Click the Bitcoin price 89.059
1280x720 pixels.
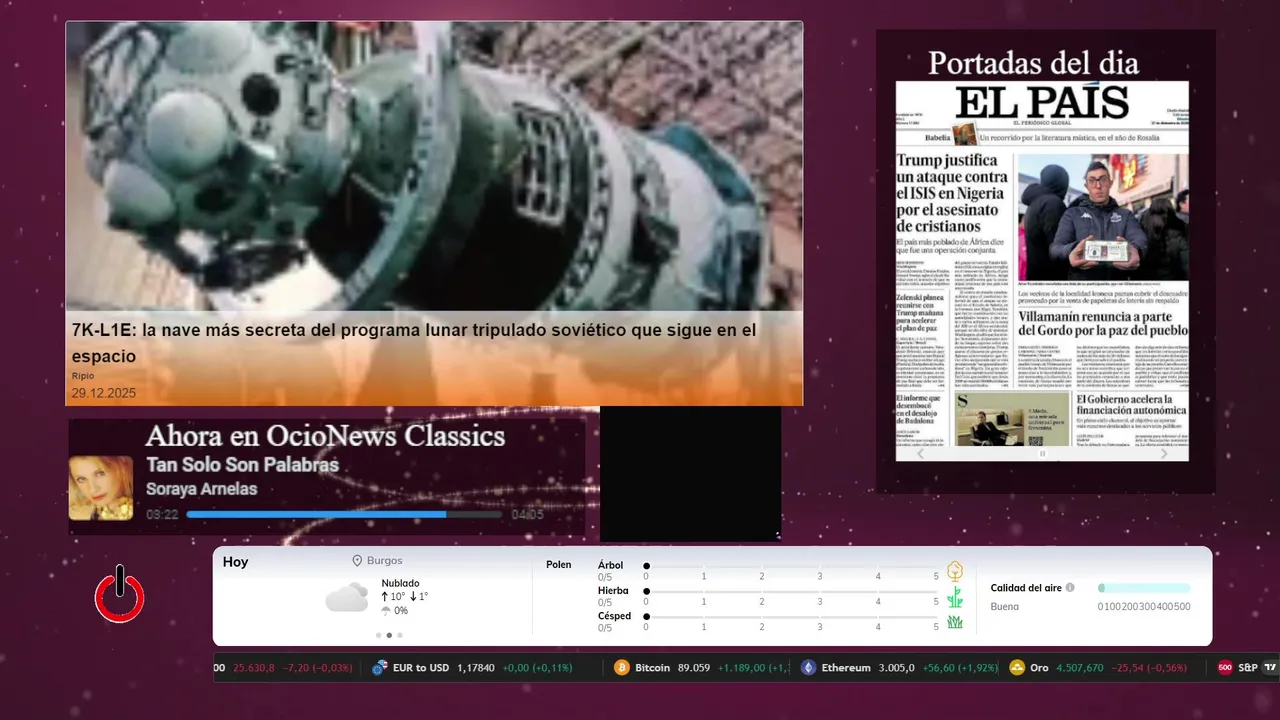(694, 667)
